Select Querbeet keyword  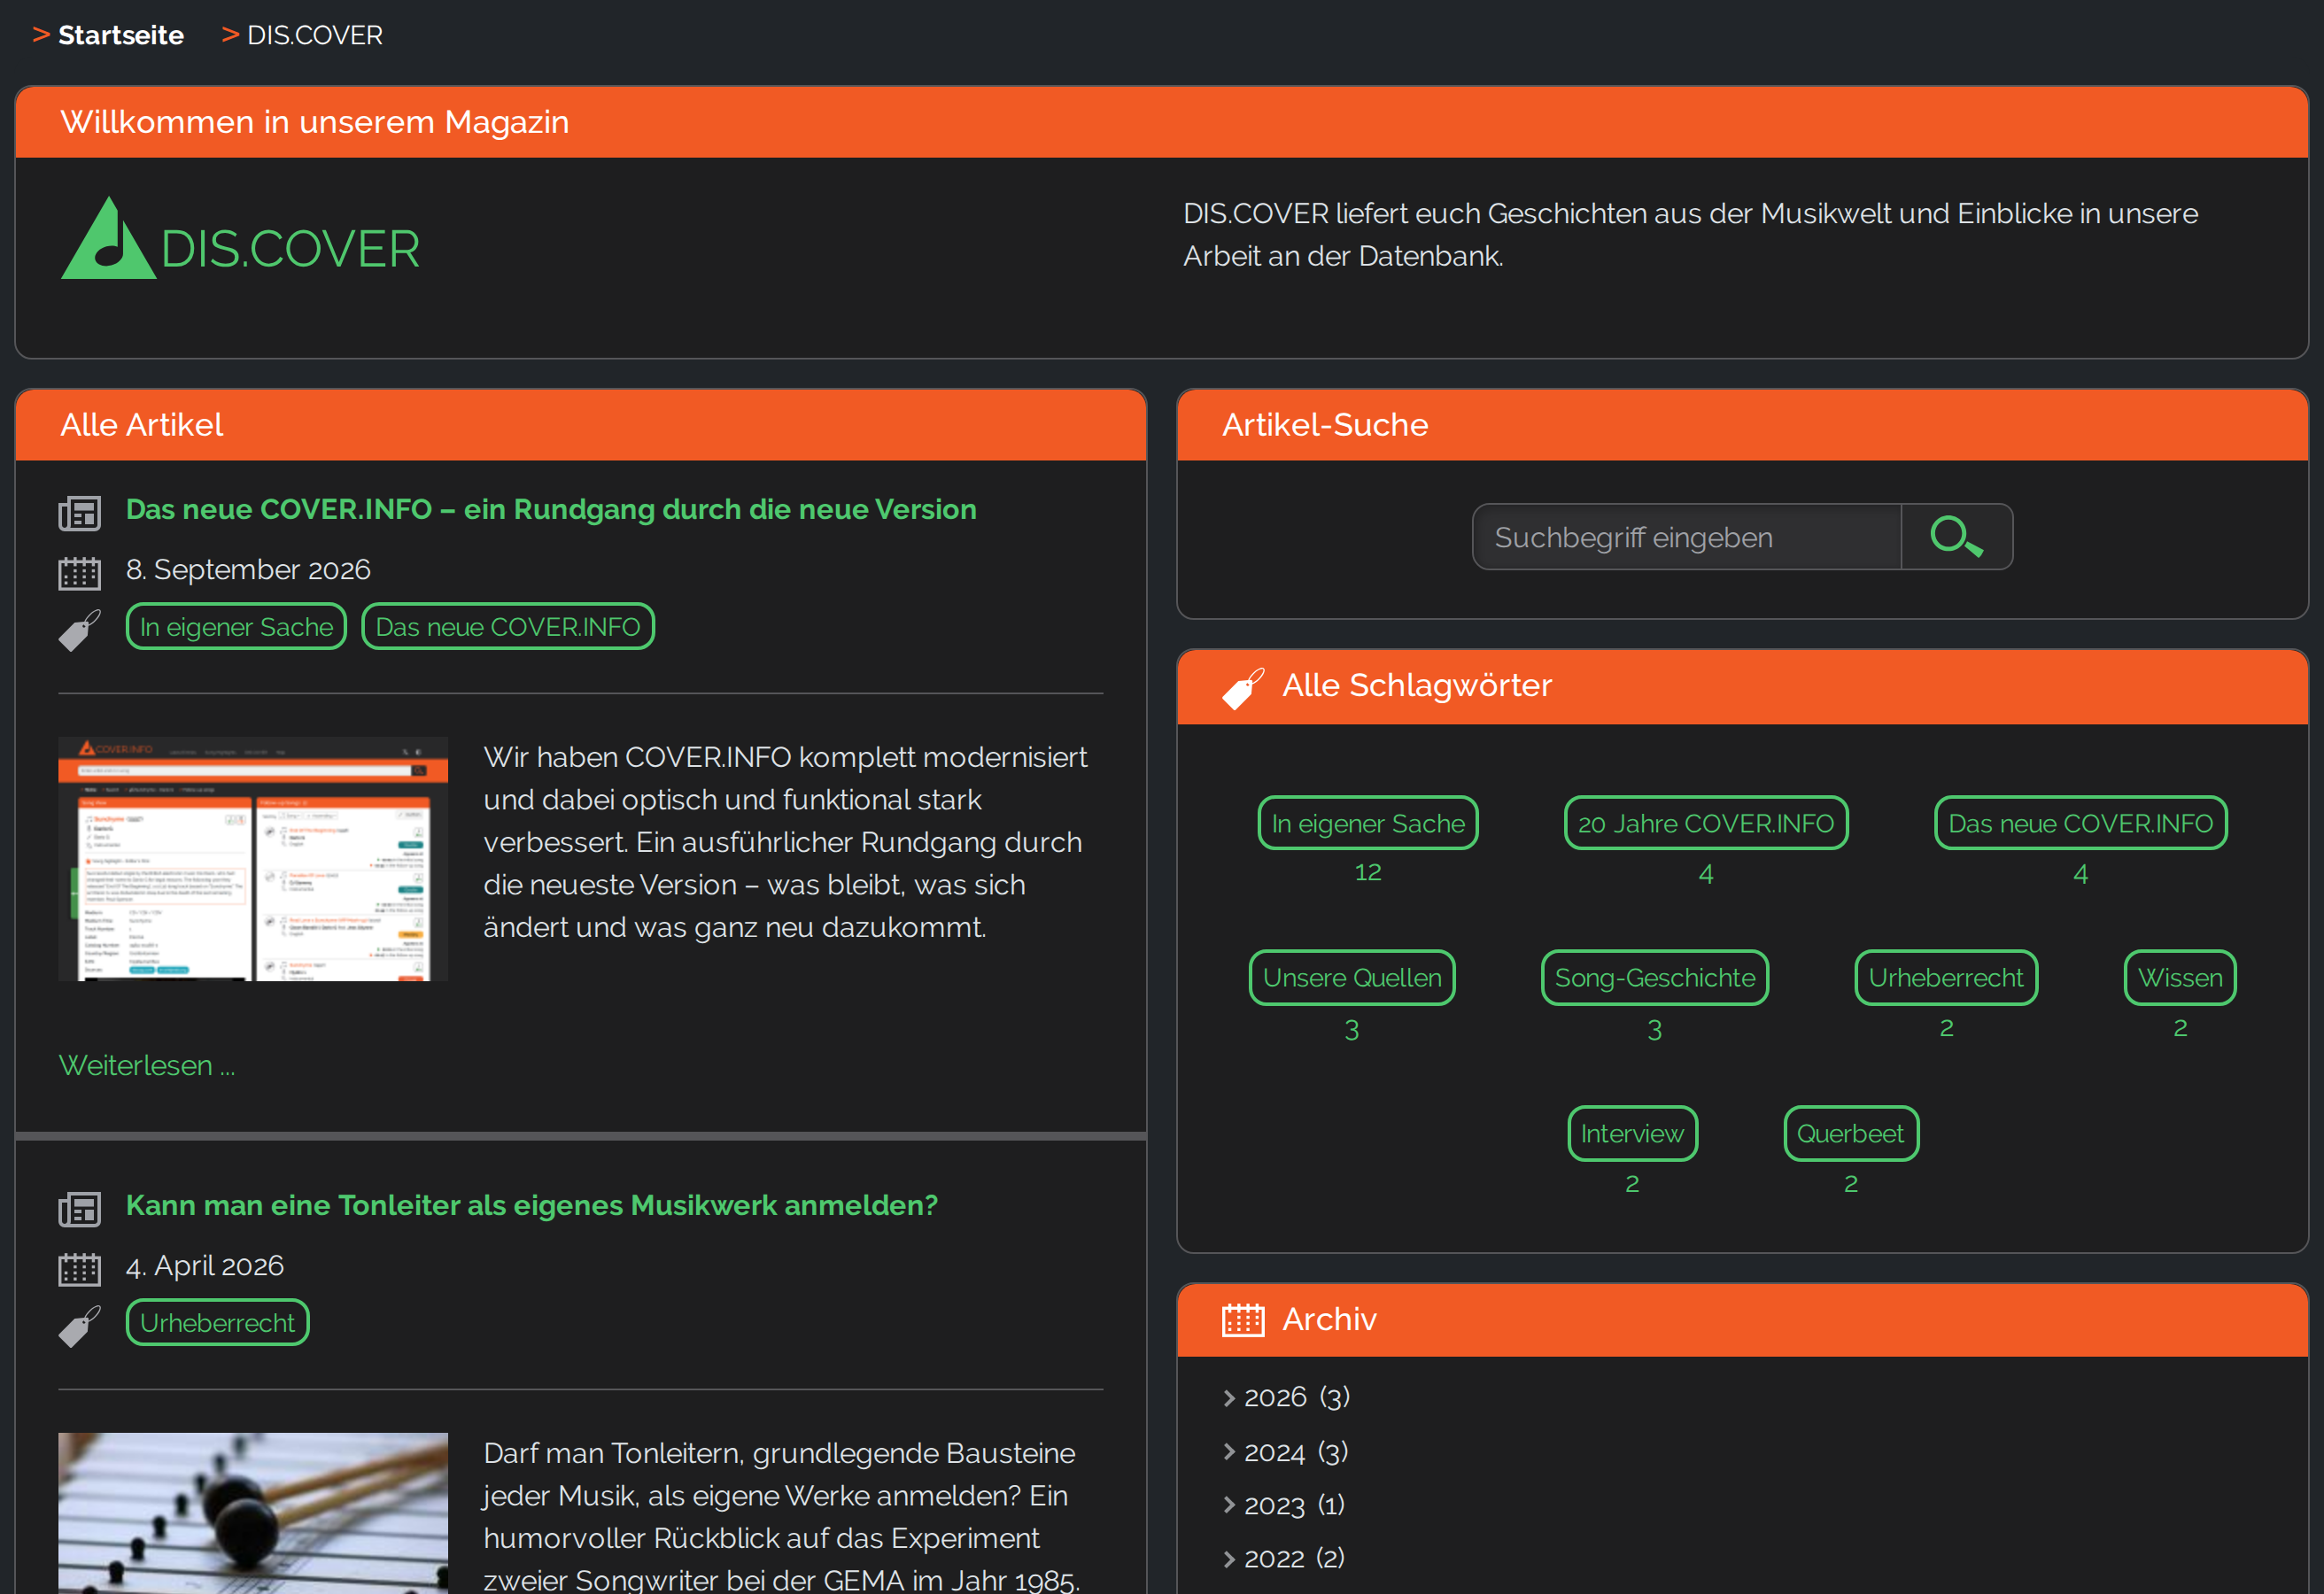[x=1850, y=1133]
